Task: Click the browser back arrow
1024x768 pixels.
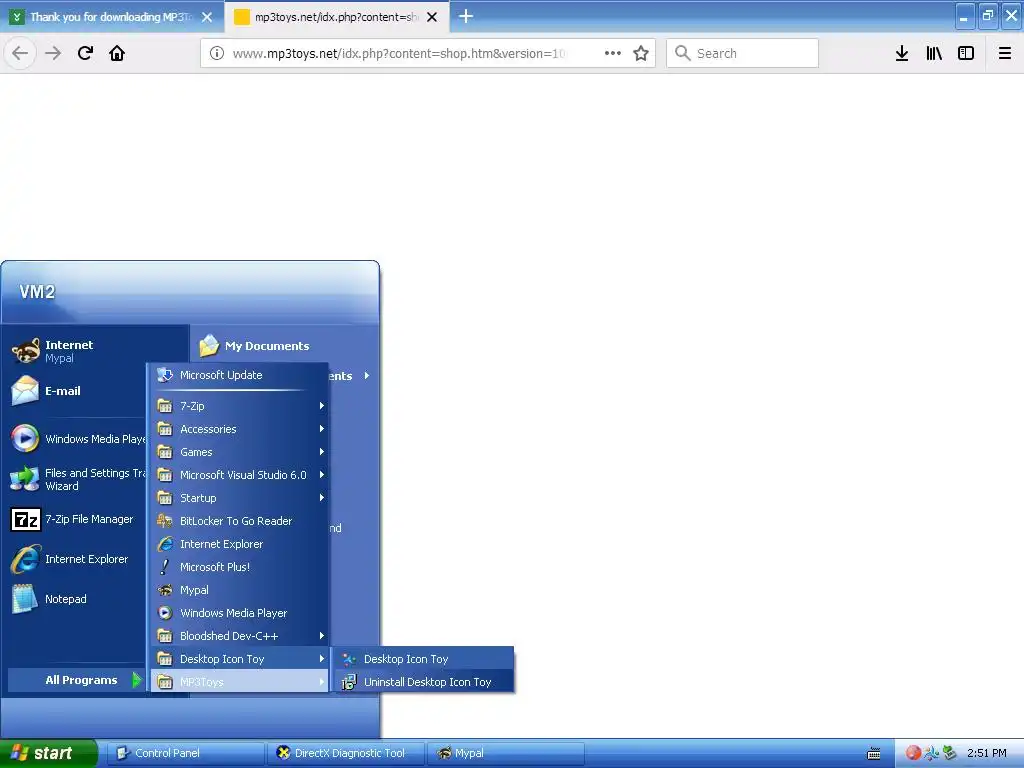Action: [x=20, y=53]
